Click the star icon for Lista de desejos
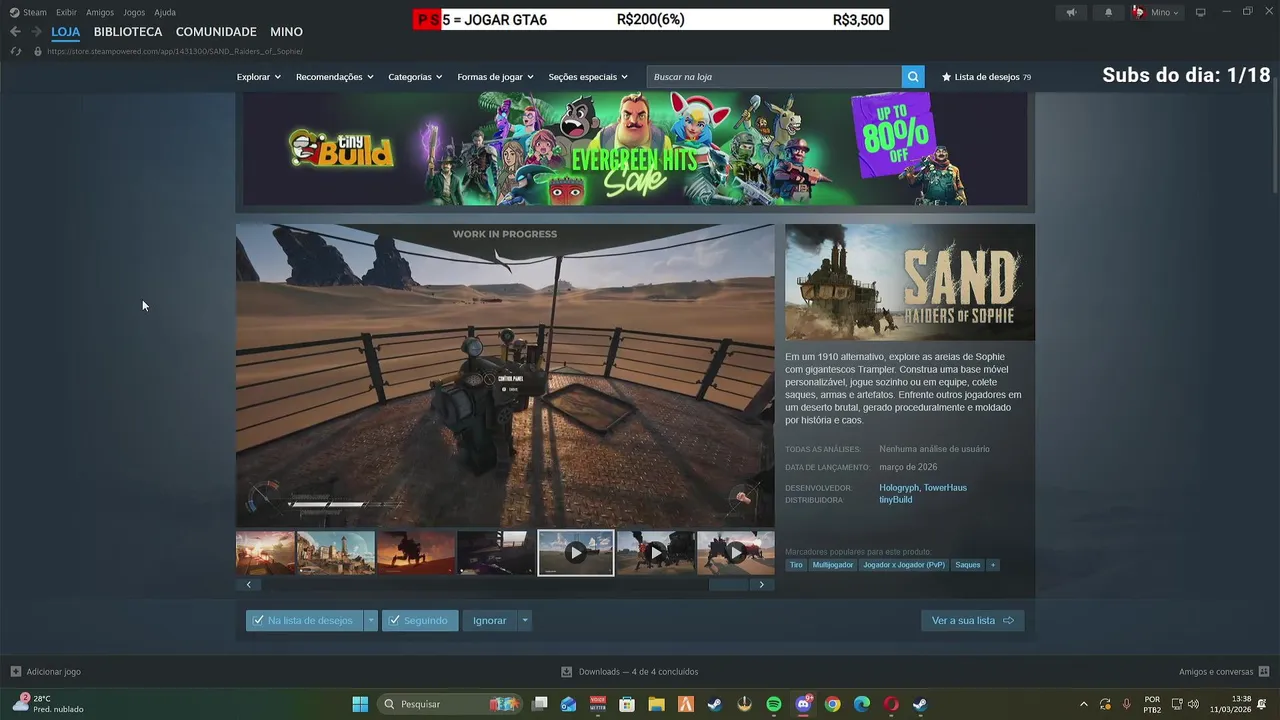The image size is (1280, 720). [947, 77]
